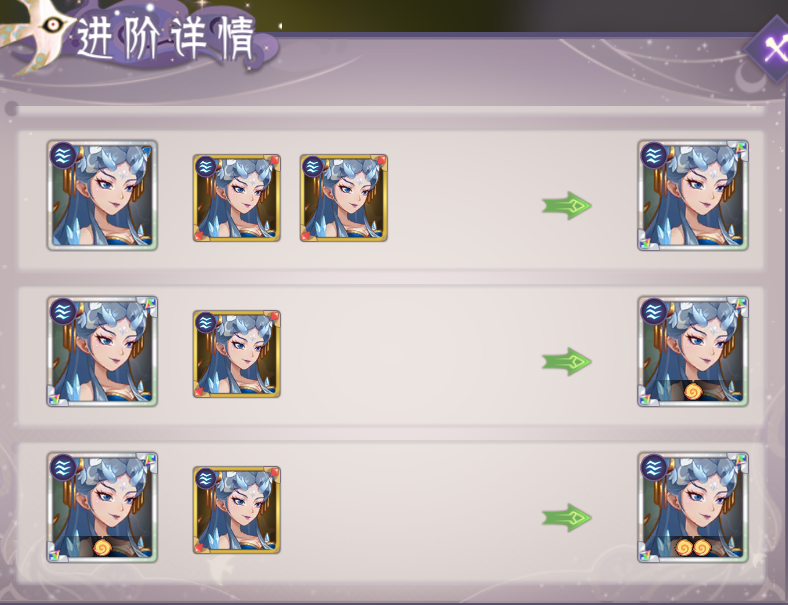
Task: Tap the gold-framed material hero in the bottom row
Action: coord(237,510)
